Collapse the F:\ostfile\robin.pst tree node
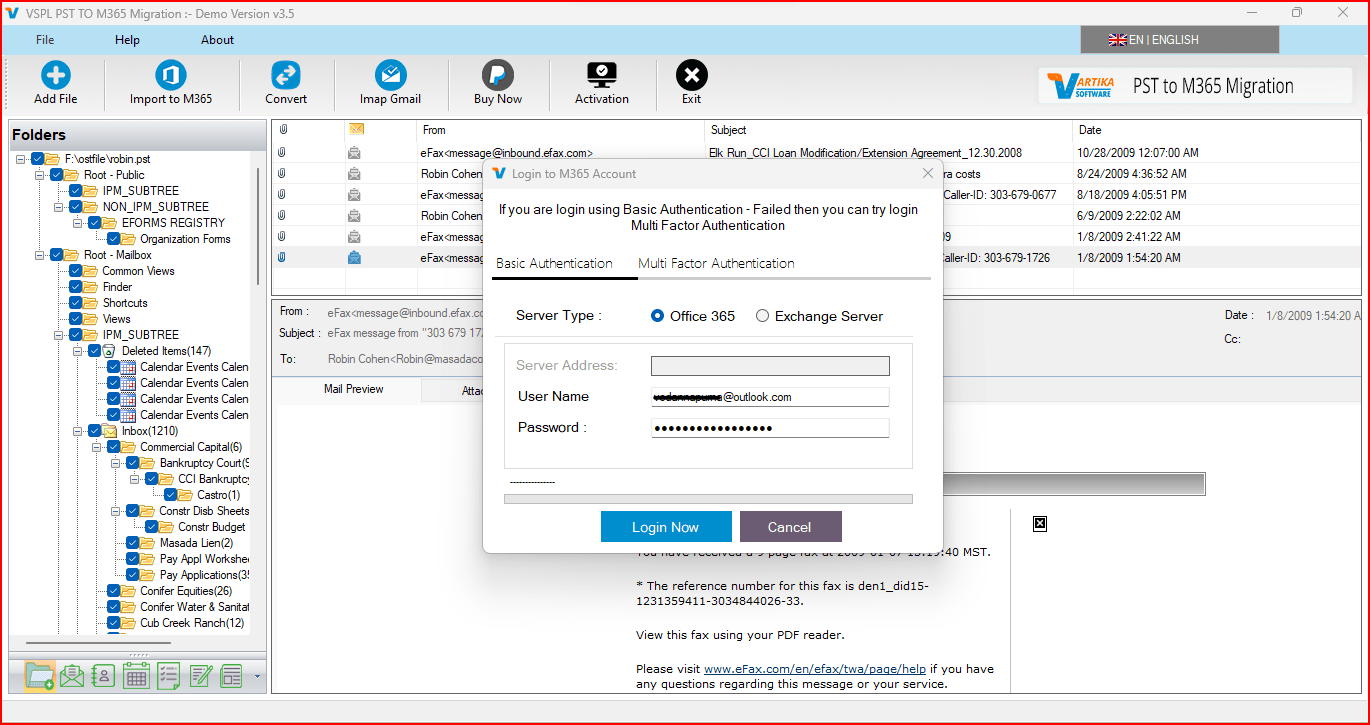Viewport: 1370px width, 725px height. point(21,159)
